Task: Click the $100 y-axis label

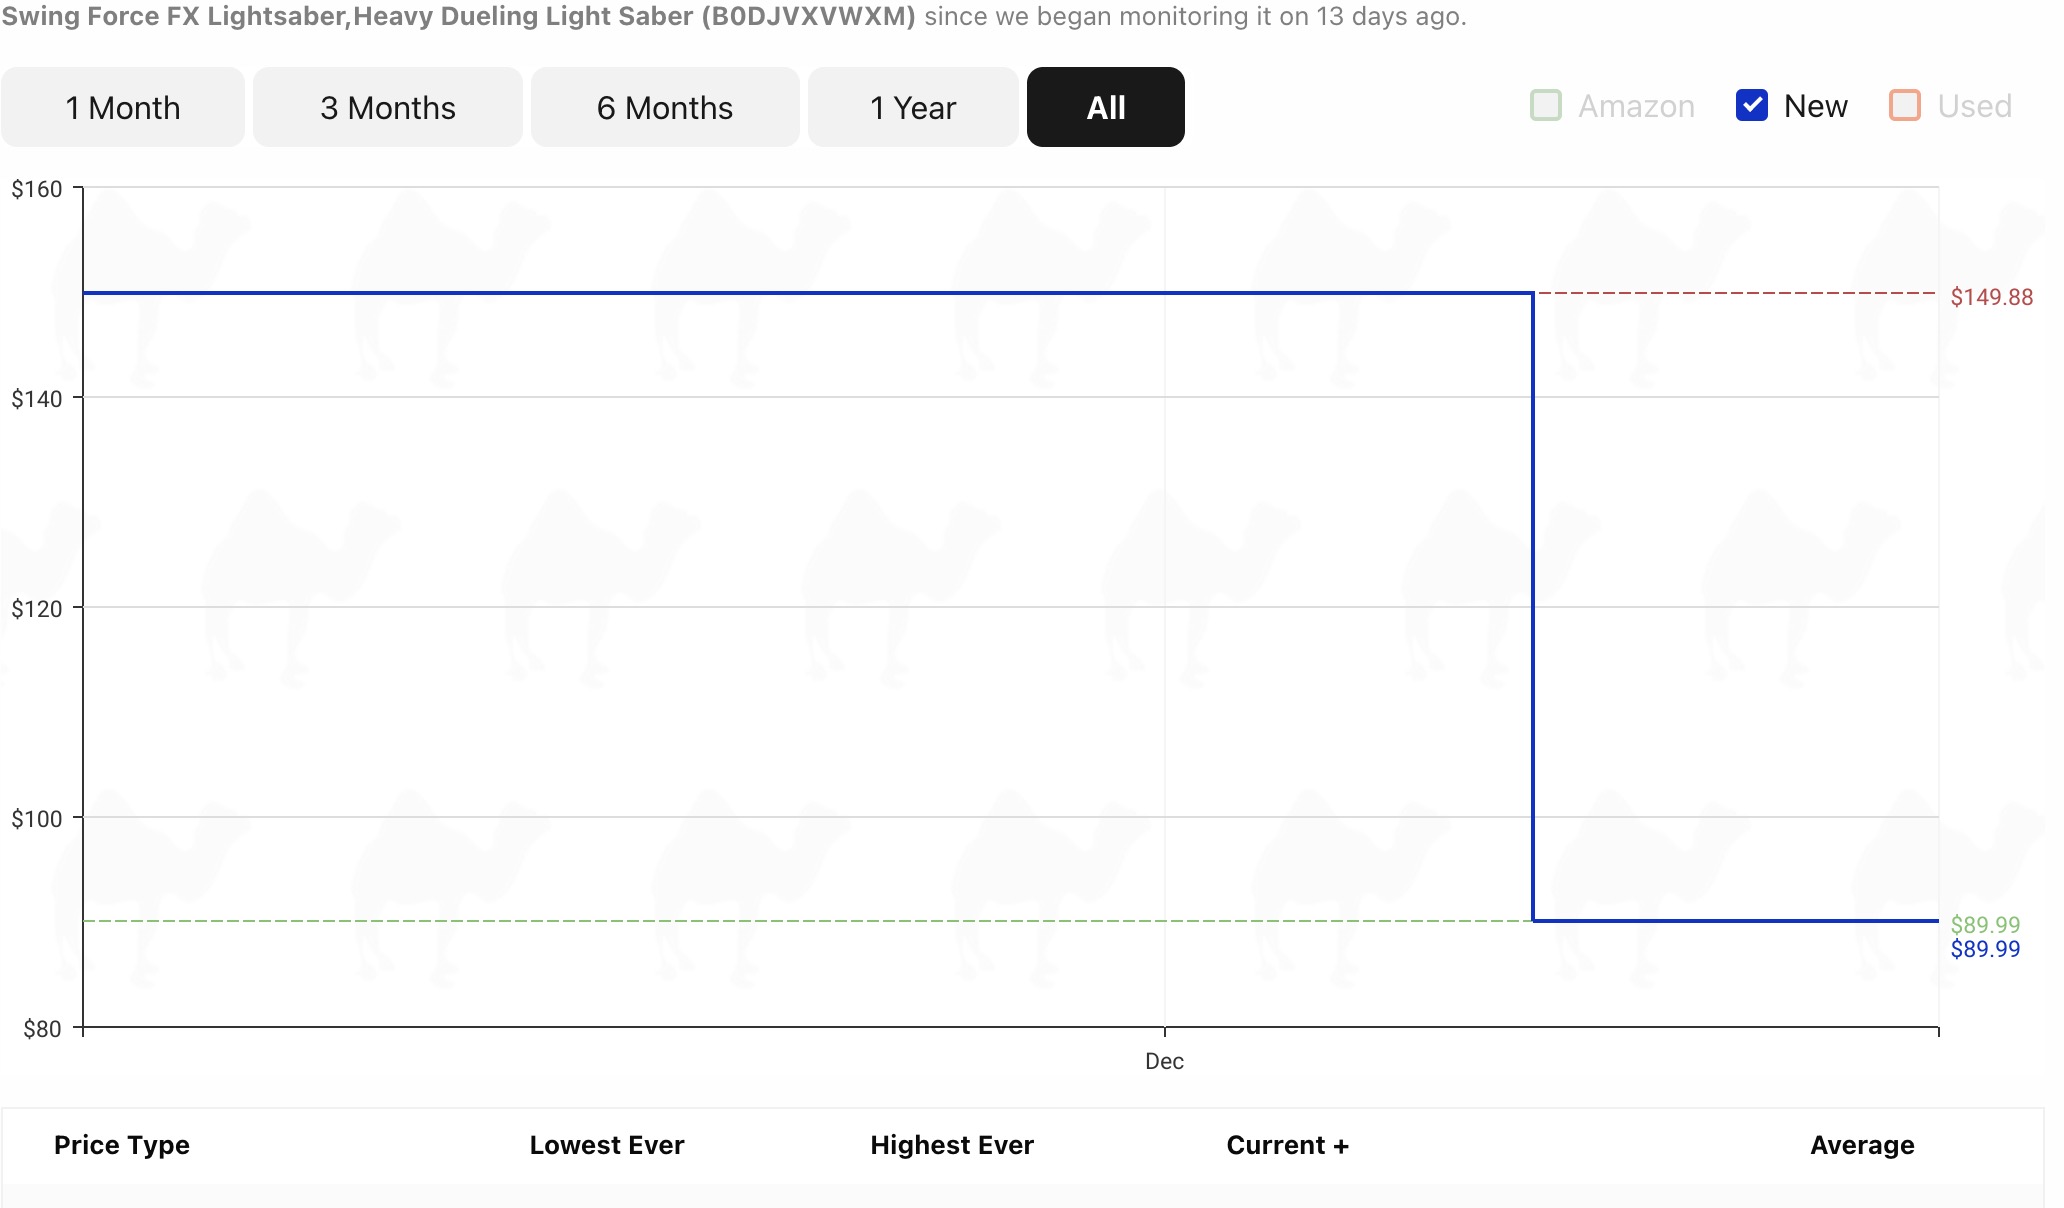Action: 36,819
